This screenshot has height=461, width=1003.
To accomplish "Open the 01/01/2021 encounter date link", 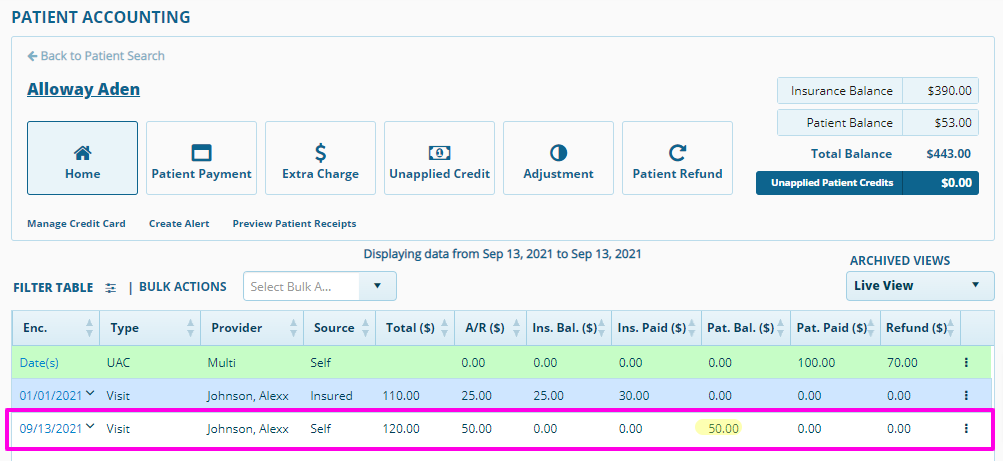I will [51, 396].
